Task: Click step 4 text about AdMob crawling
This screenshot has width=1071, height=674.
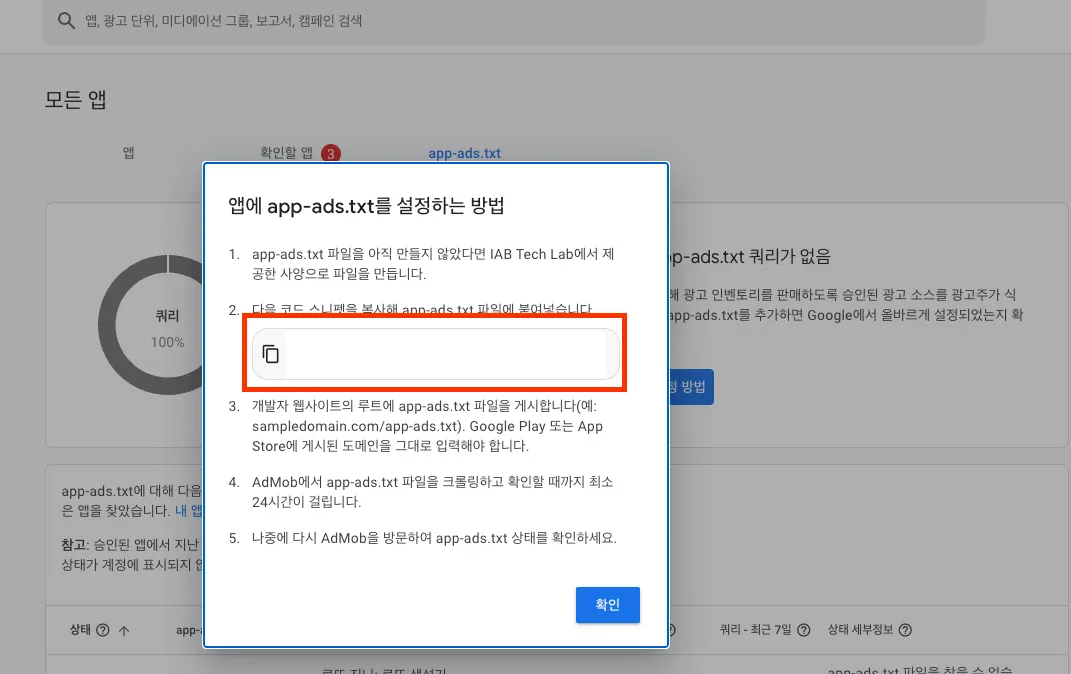Action: coord(432,492)
